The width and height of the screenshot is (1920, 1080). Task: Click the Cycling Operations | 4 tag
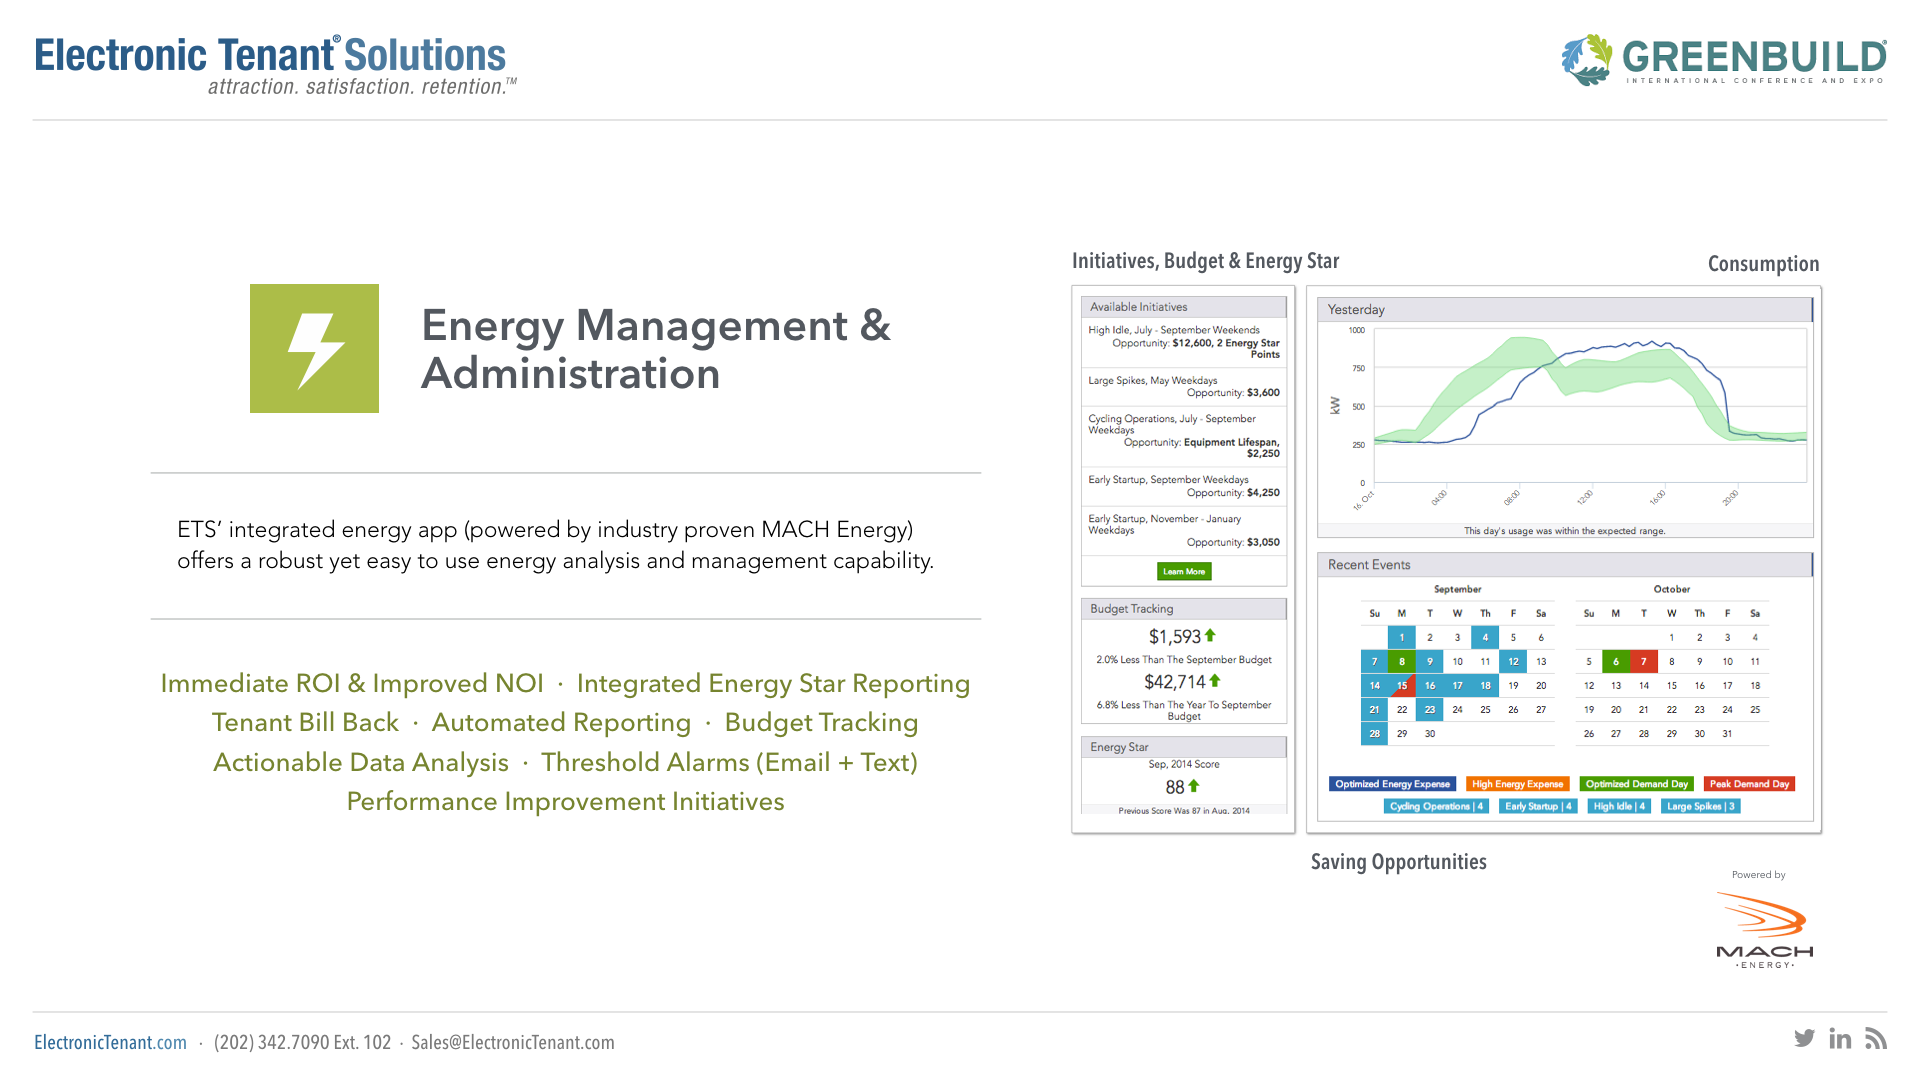tap(1436, 806)
